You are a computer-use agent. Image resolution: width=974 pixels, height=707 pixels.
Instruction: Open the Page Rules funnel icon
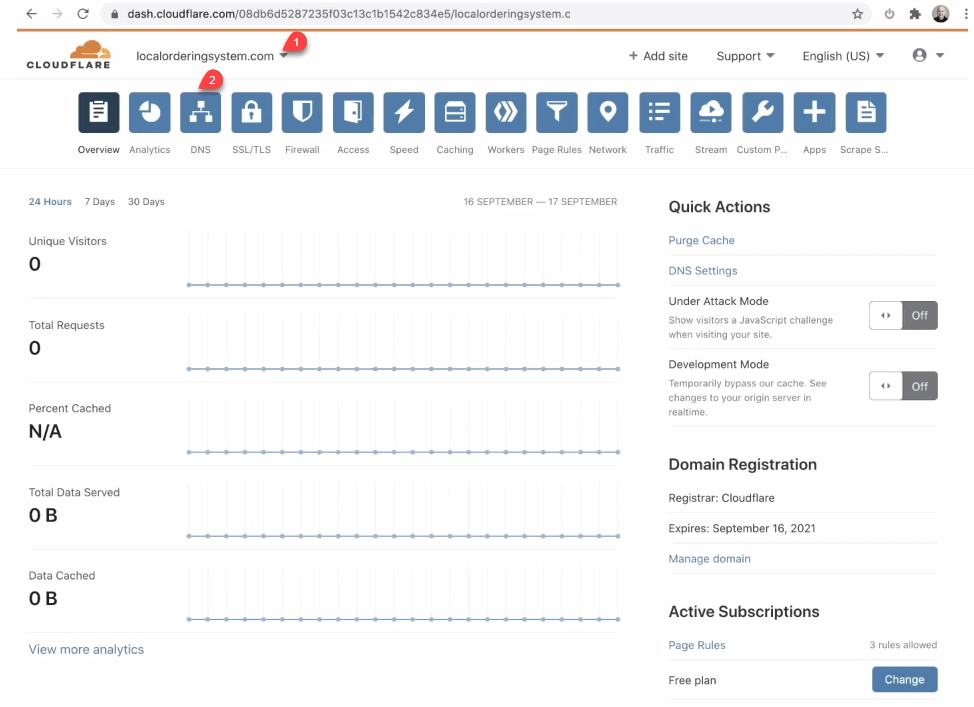pyautogui.click(x=557, y=112)
